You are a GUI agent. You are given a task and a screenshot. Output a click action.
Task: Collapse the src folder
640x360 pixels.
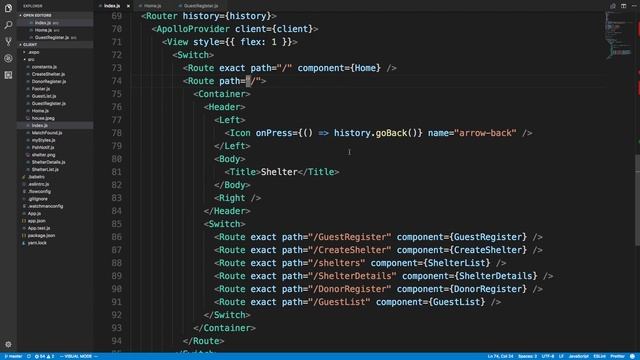point(31,60)
